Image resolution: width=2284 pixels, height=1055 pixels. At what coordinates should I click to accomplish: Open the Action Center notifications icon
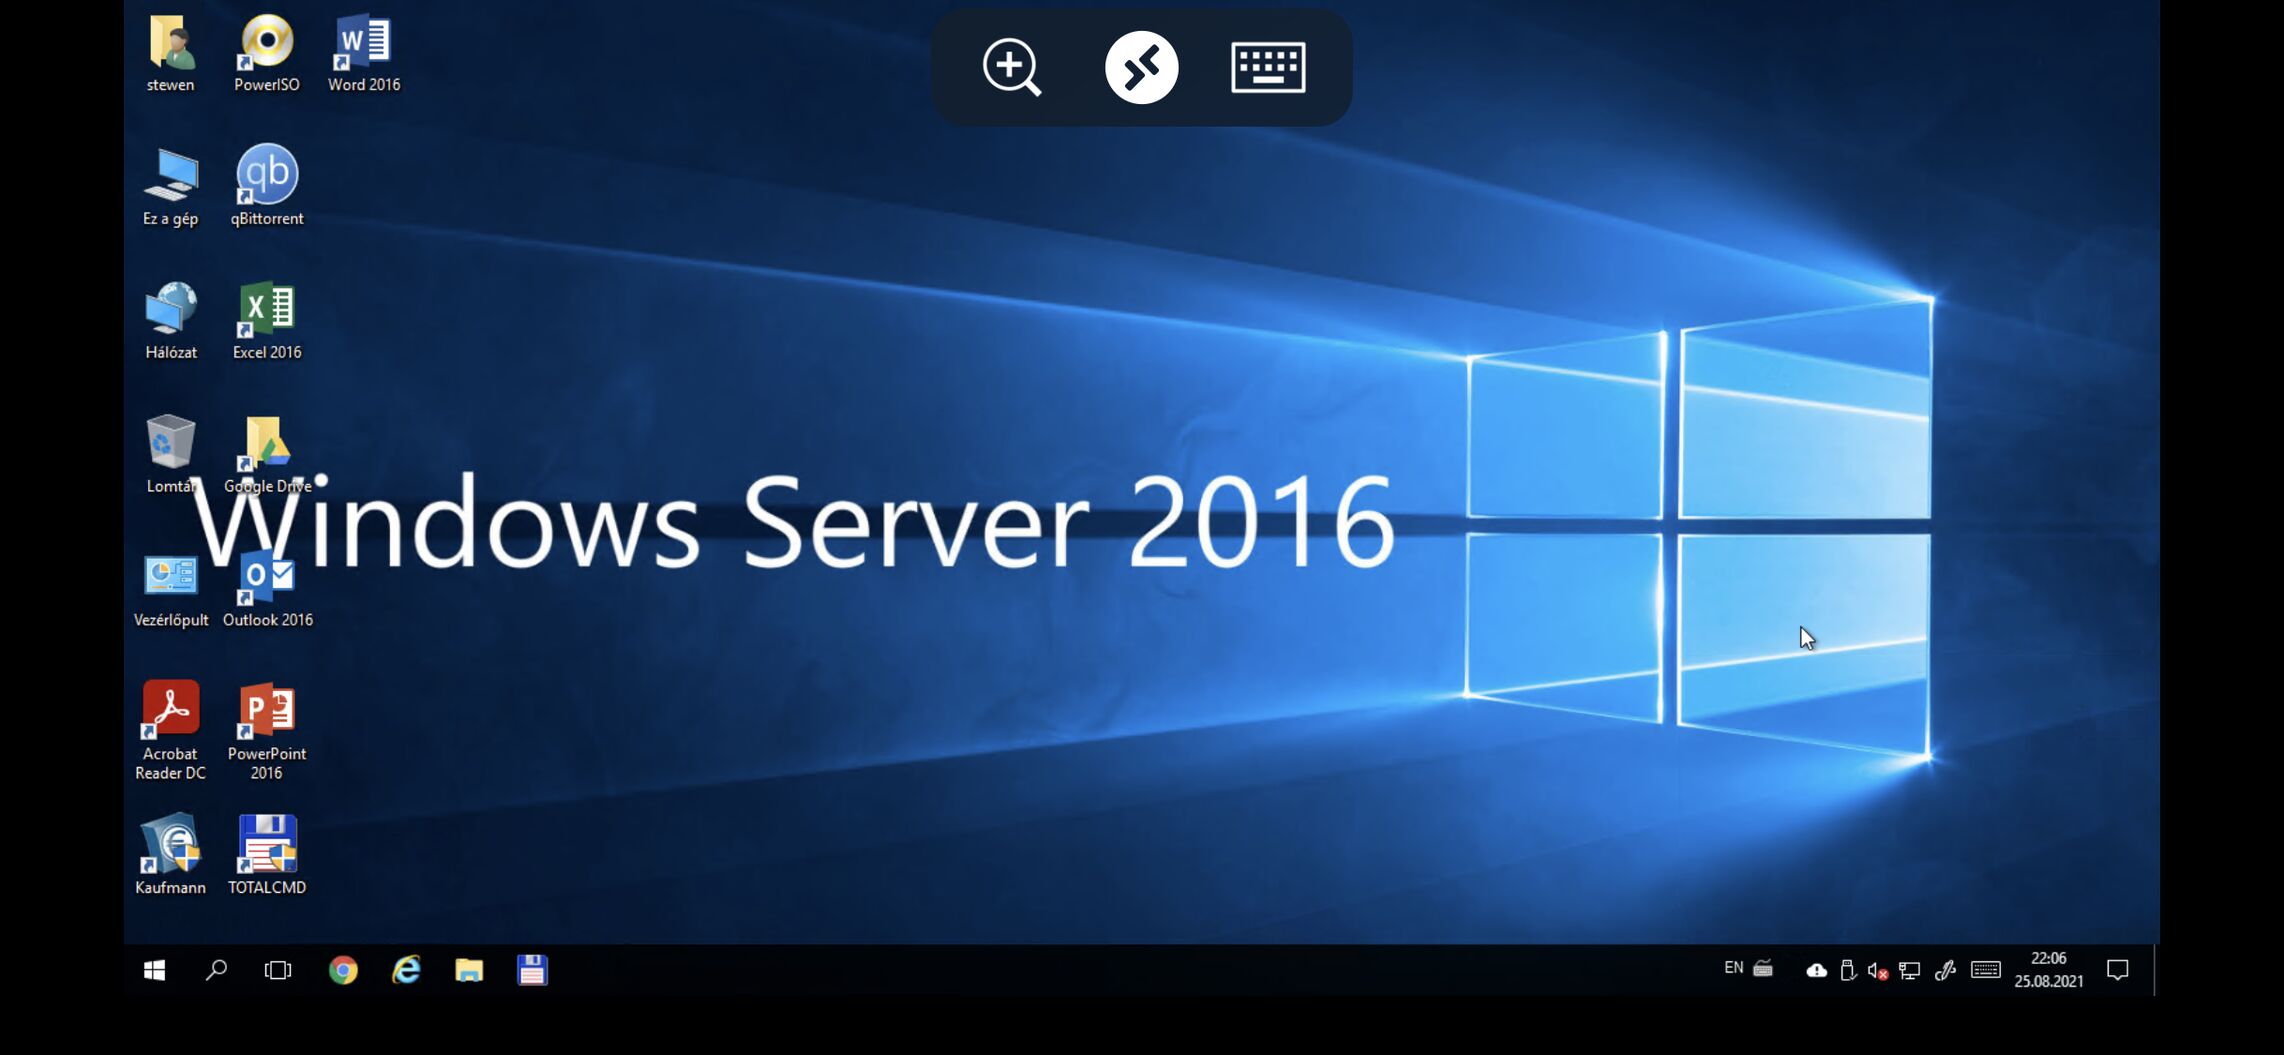click(2118, 970)
